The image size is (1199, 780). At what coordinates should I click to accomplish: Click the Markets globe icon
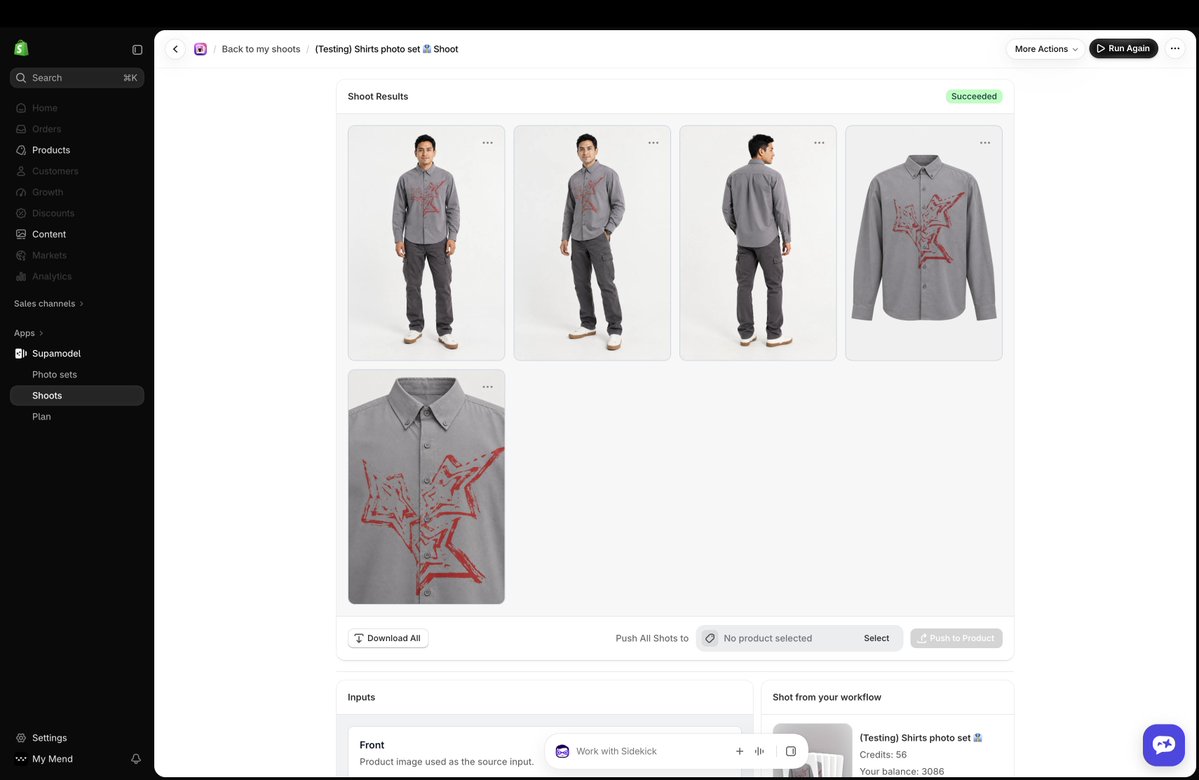[x=21, y=255]
